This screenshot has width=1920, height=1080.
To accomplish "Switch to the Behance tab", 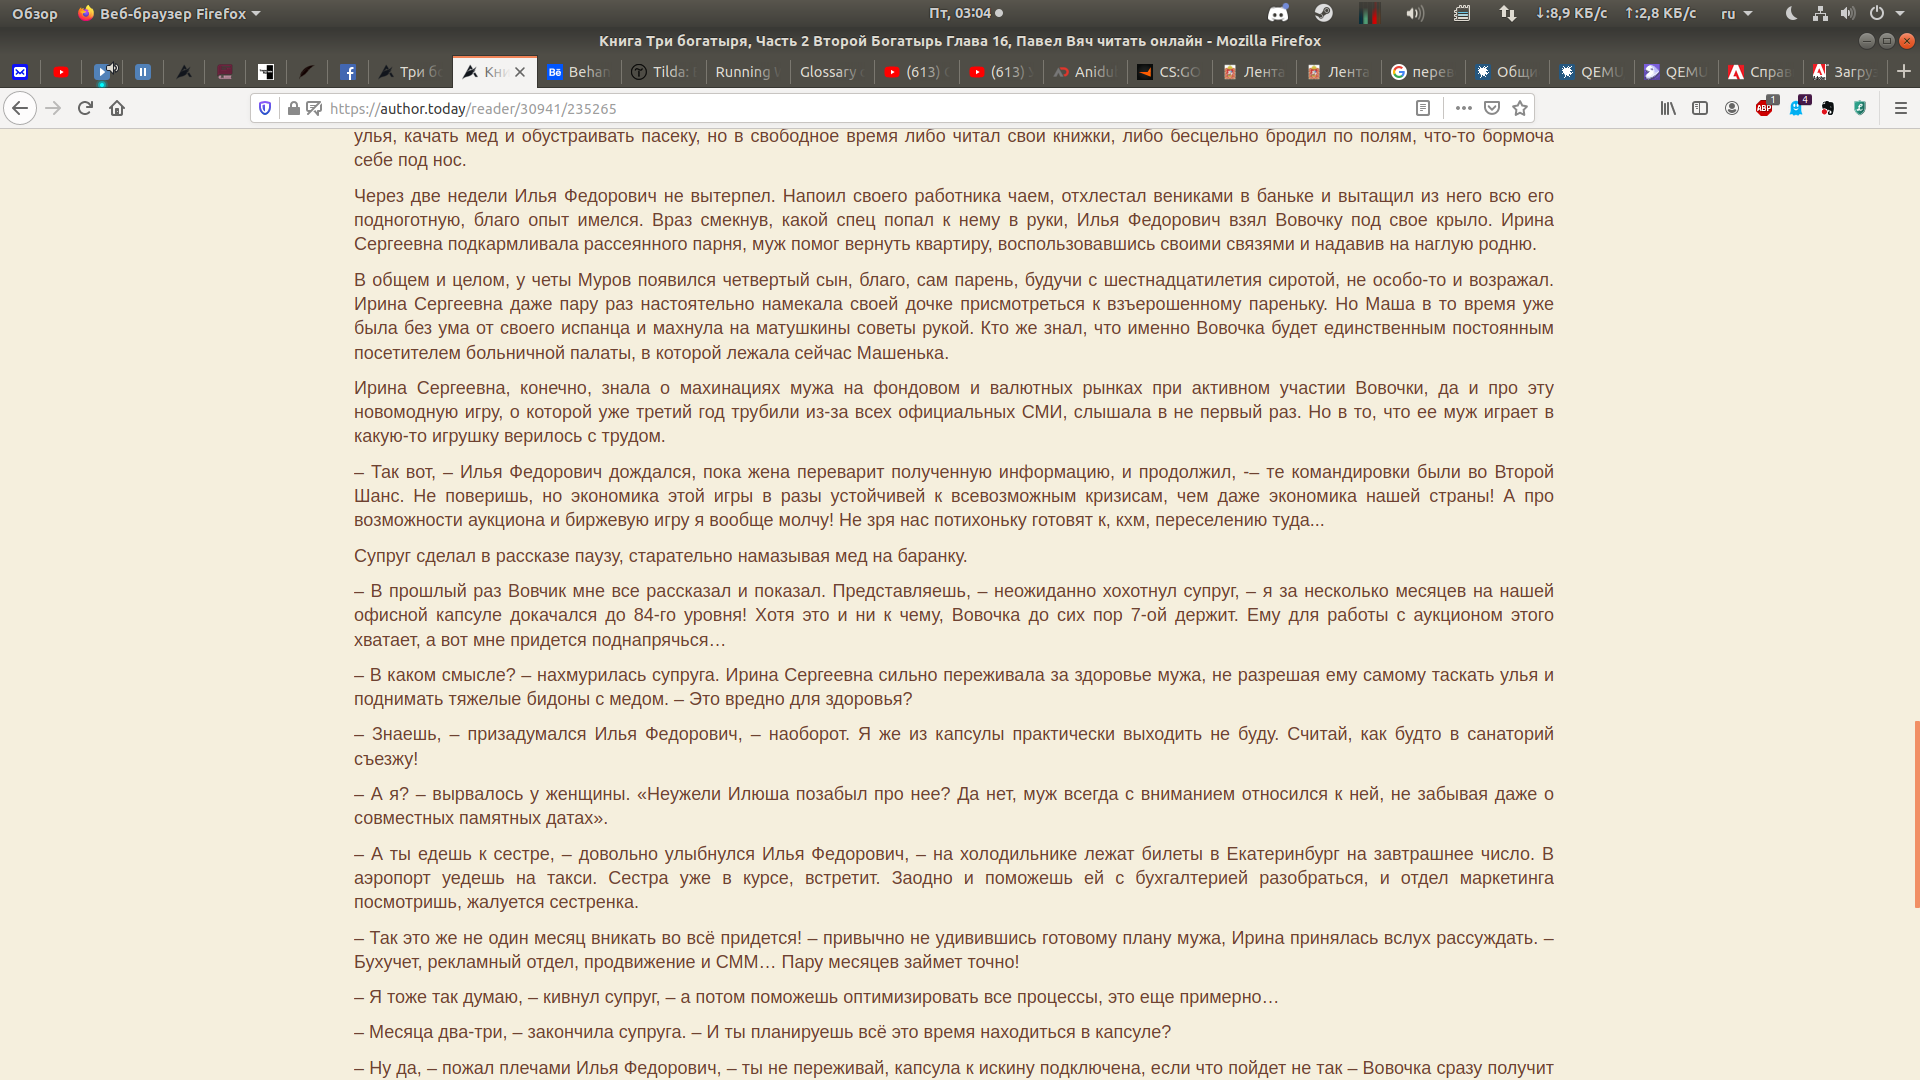I will 578,72.
